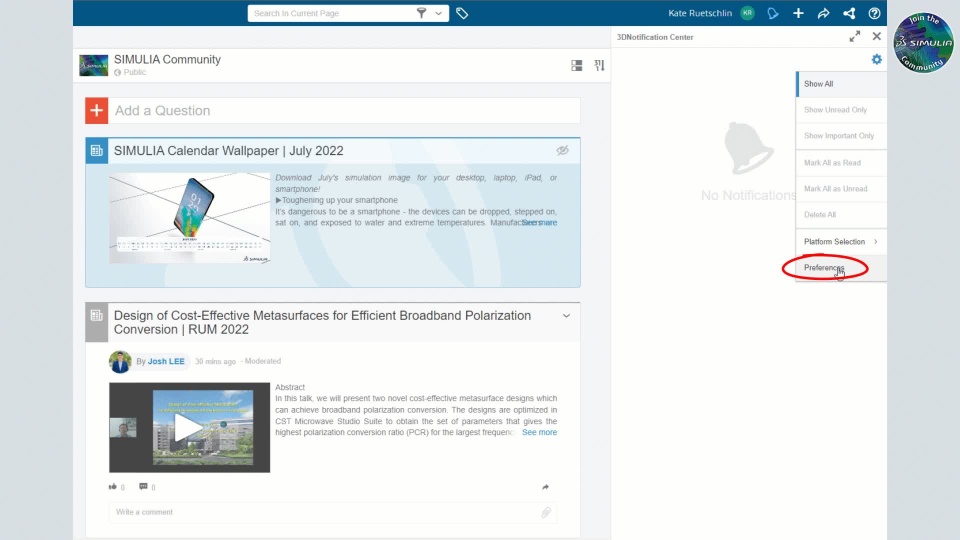Click the notification settings gear icon
The width and height of the screenshot is (960, 540).
click(x=877, y=59)
